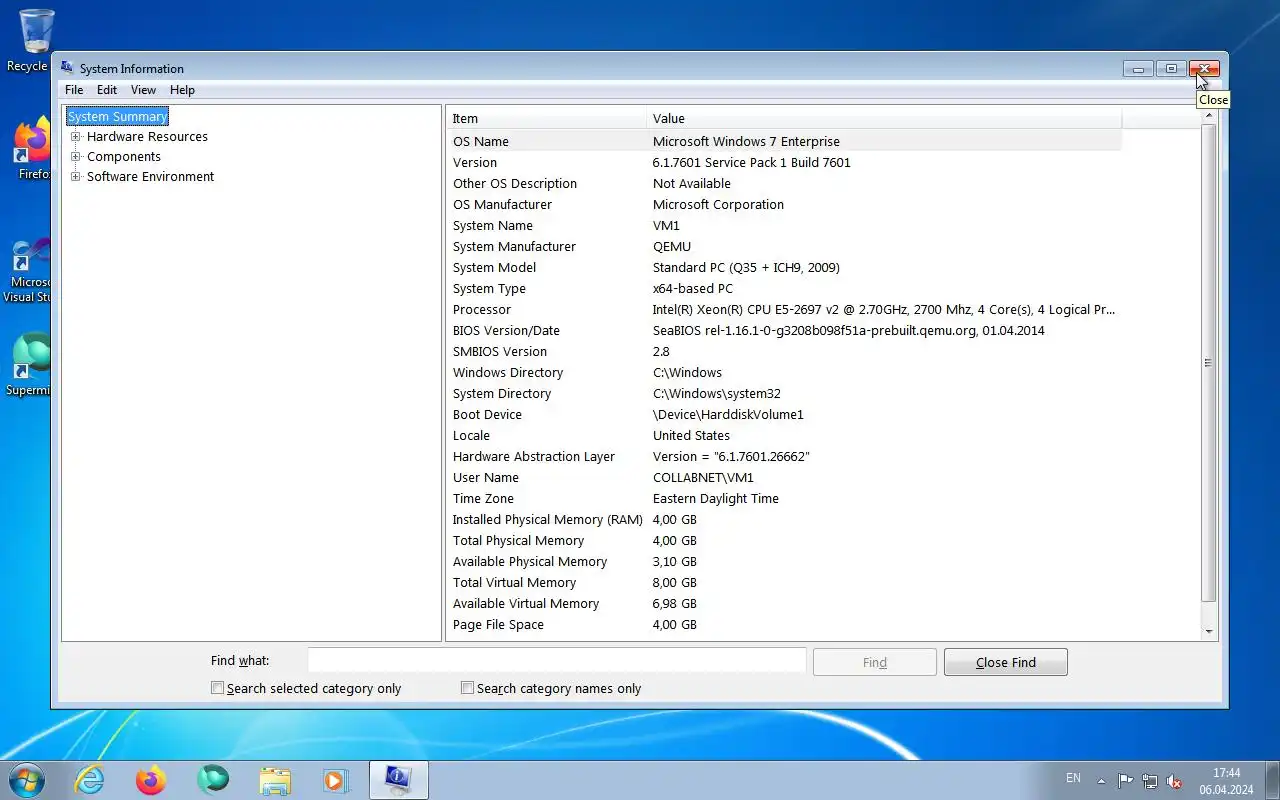1280x800 pixels.
Task: Click the Item column header
Action: (546, 118)
